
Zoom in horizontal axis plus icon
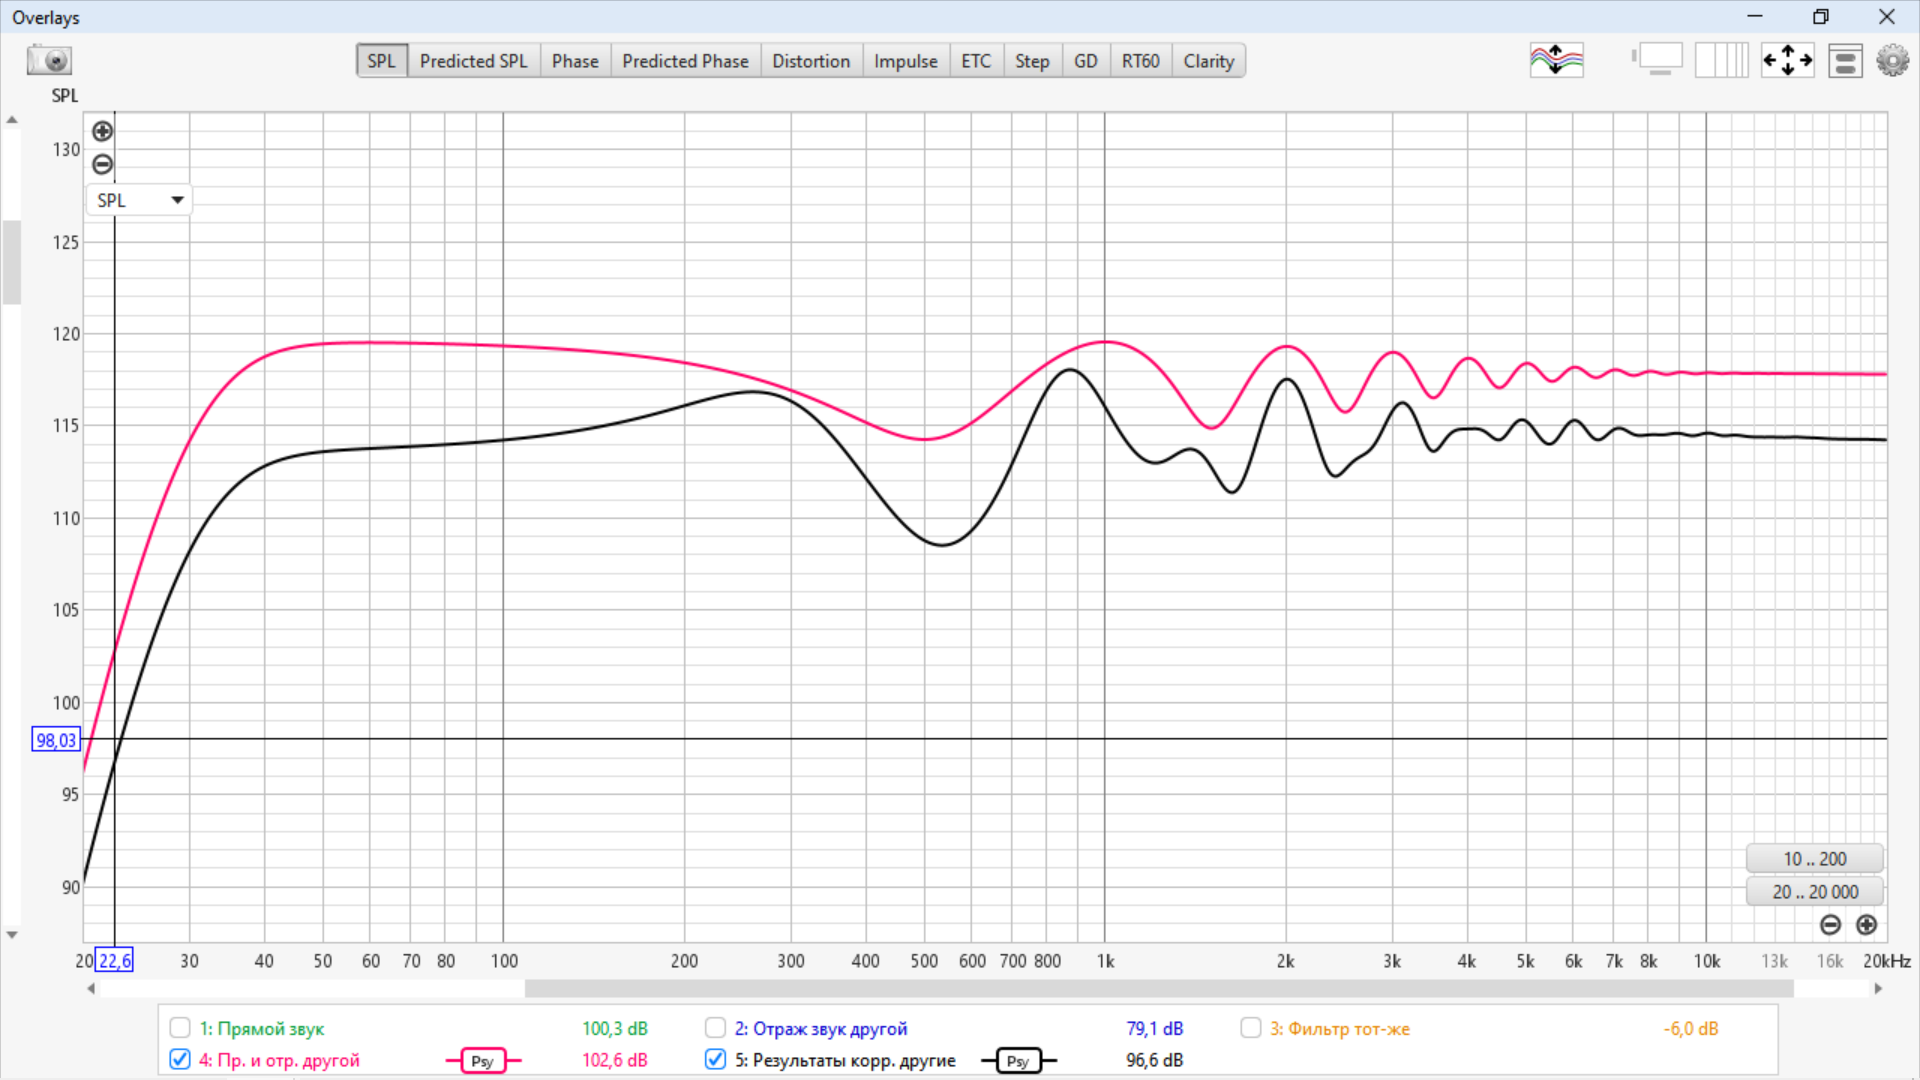[x=1866, y=925]
